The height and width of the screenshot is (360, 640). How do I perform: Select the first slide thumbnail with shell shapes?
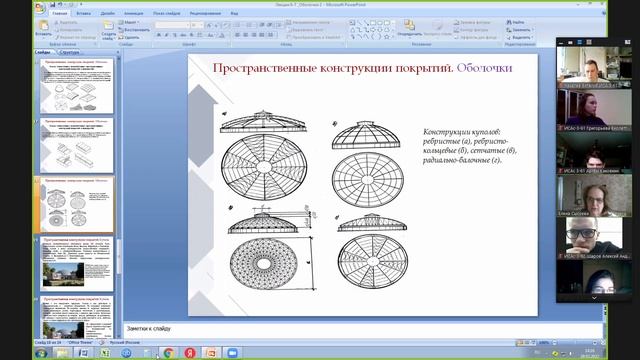77,86
